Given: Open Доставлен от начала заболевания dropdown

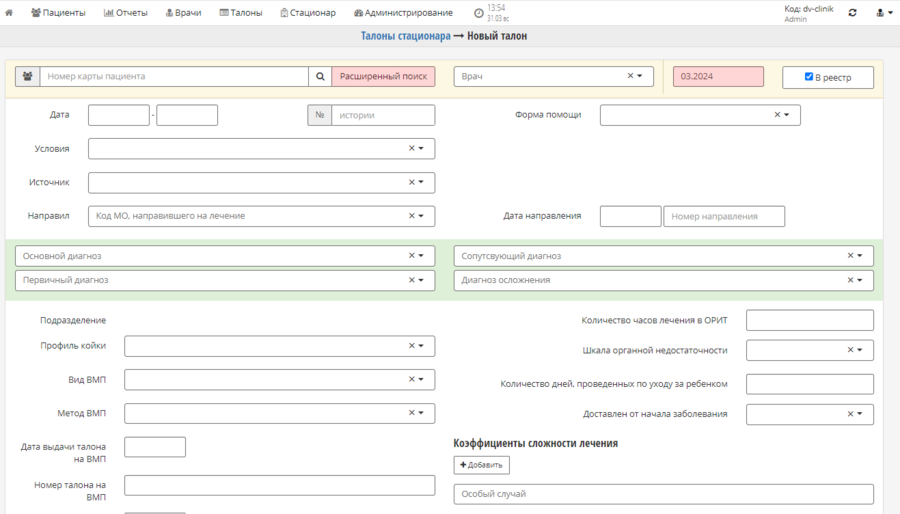Looking at the screenshot, I should coord(860,414).
